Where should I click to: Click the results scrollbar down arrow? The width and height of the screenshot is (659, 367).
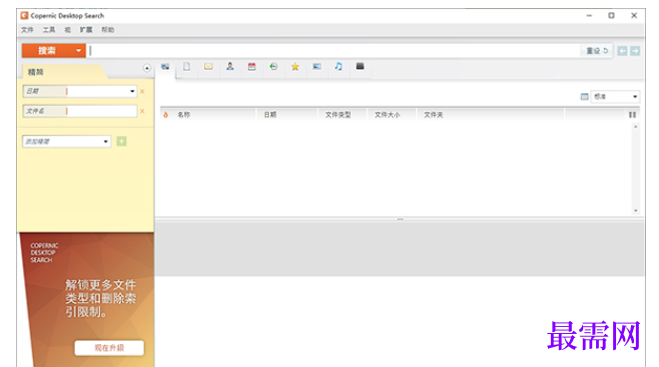(x=636, y=210)
